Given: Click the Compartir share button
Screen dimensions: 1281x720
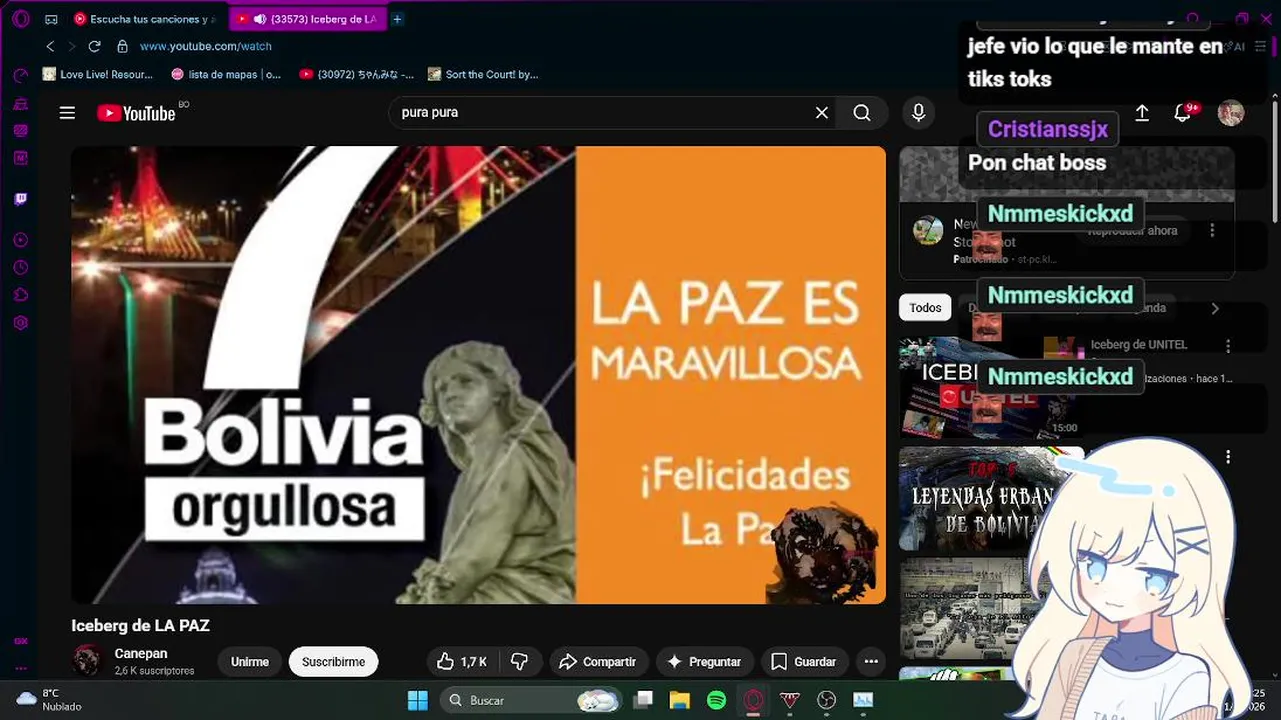Looking at the screenshot, I should coord(597,662).
